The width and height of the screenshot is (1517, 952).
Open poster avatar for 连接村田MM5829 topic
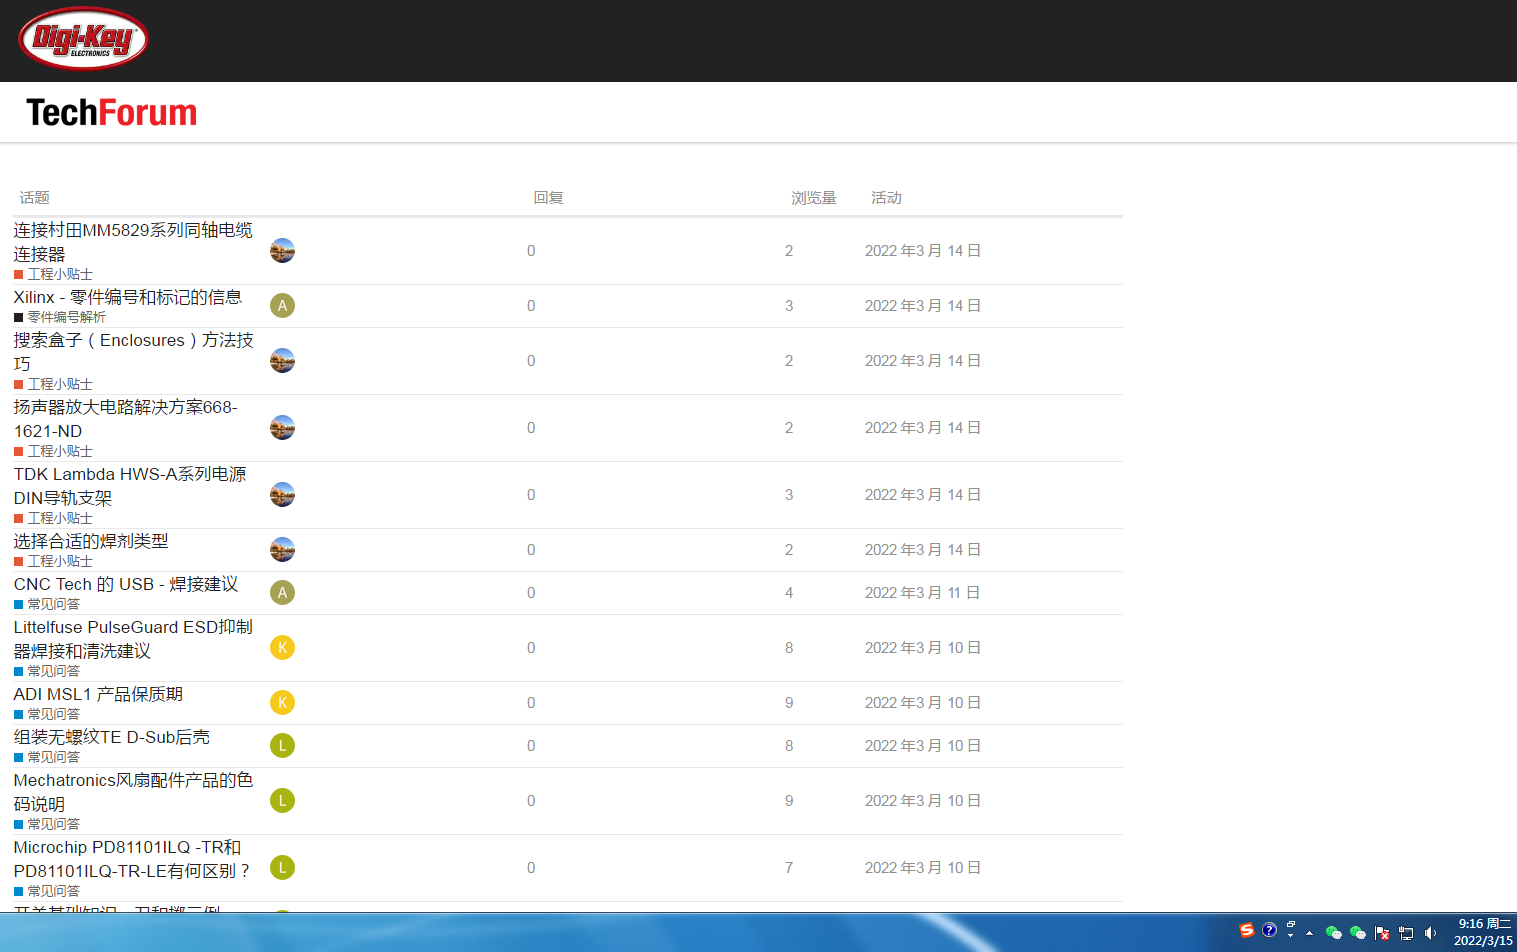pyautogui.click(x=282, y=251)
